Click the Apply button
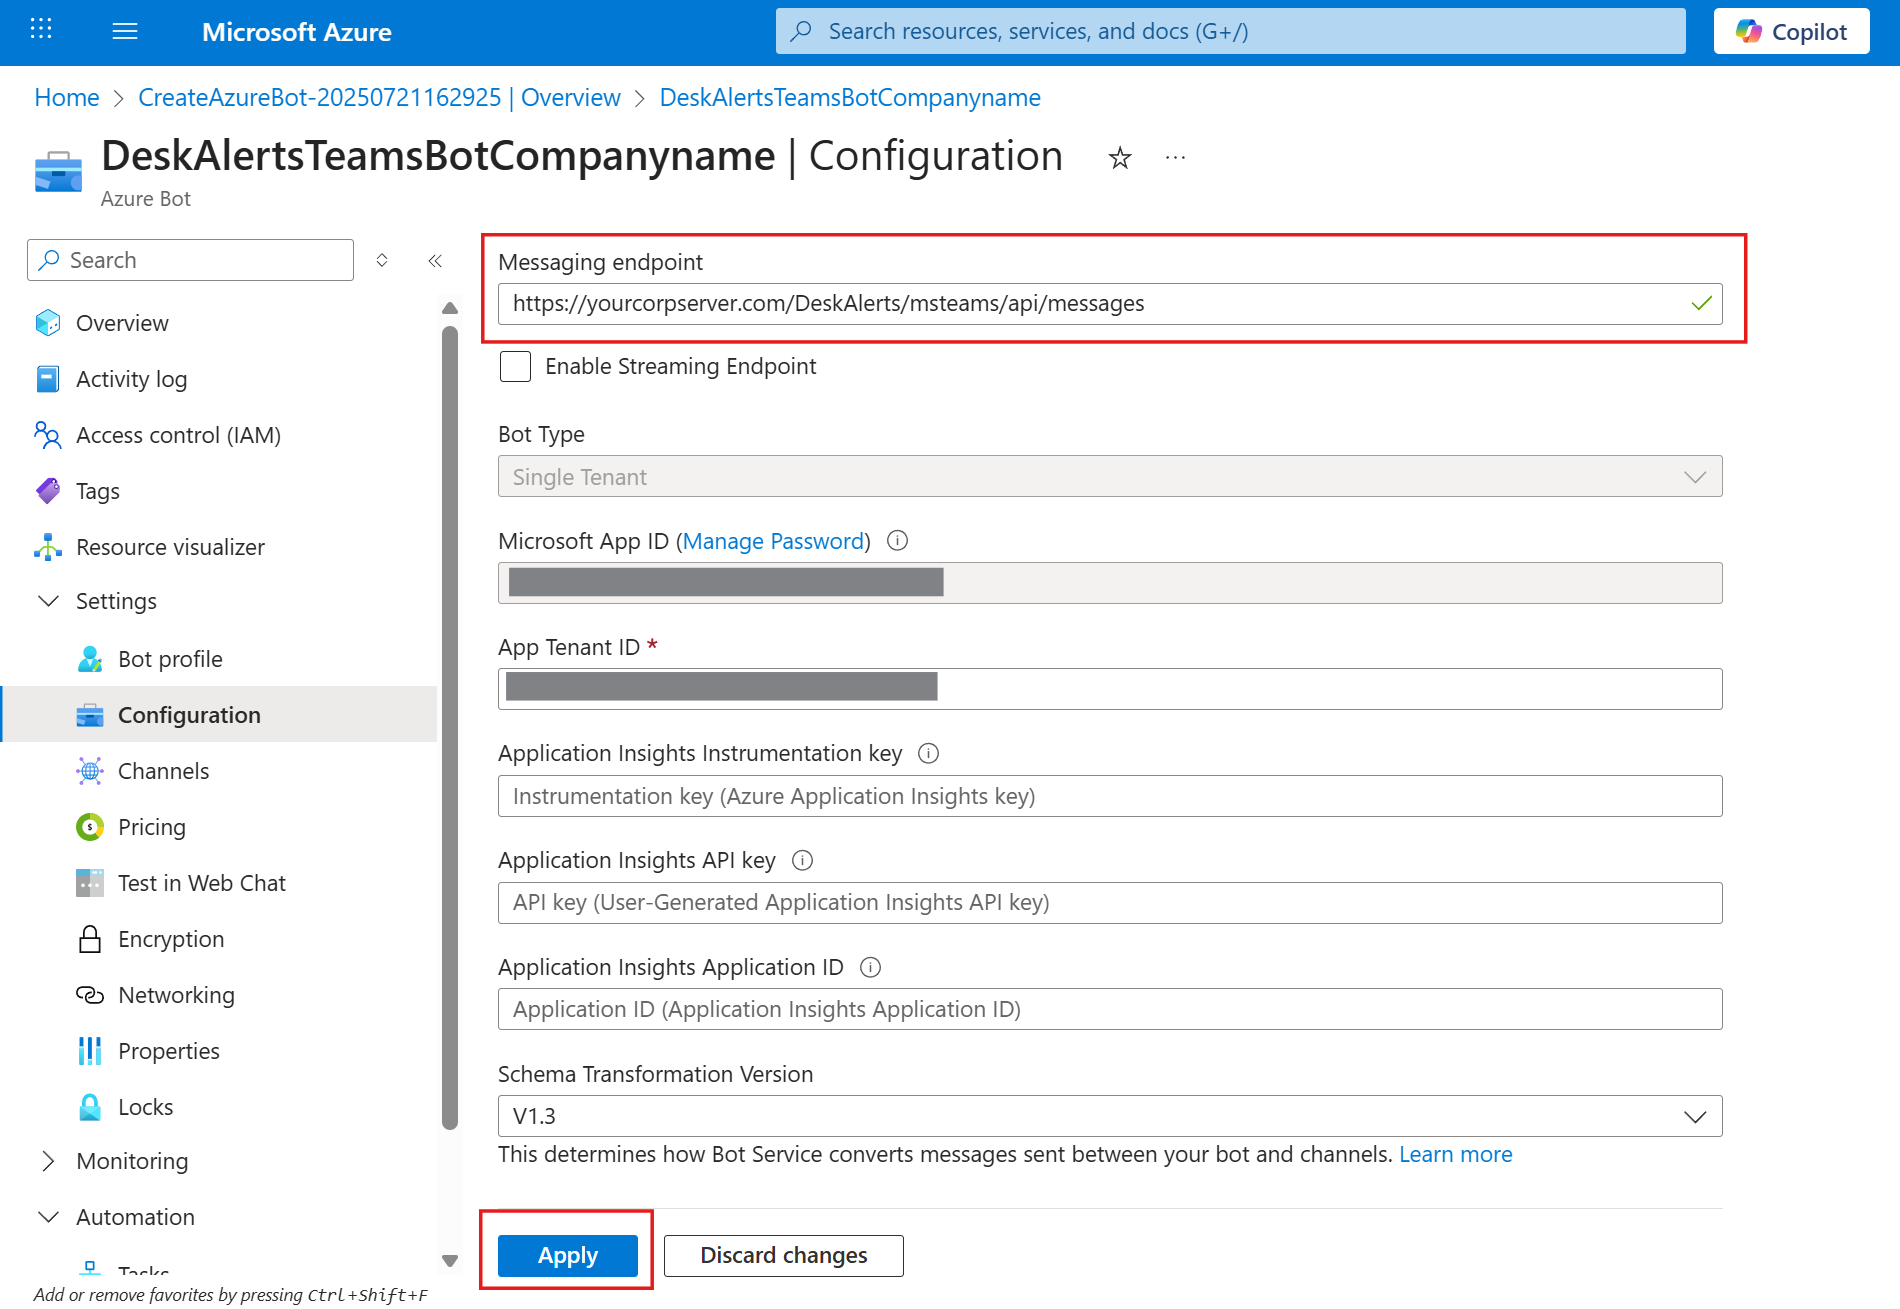Screen dimensions: 1900x1309 tap(567, 1255)
